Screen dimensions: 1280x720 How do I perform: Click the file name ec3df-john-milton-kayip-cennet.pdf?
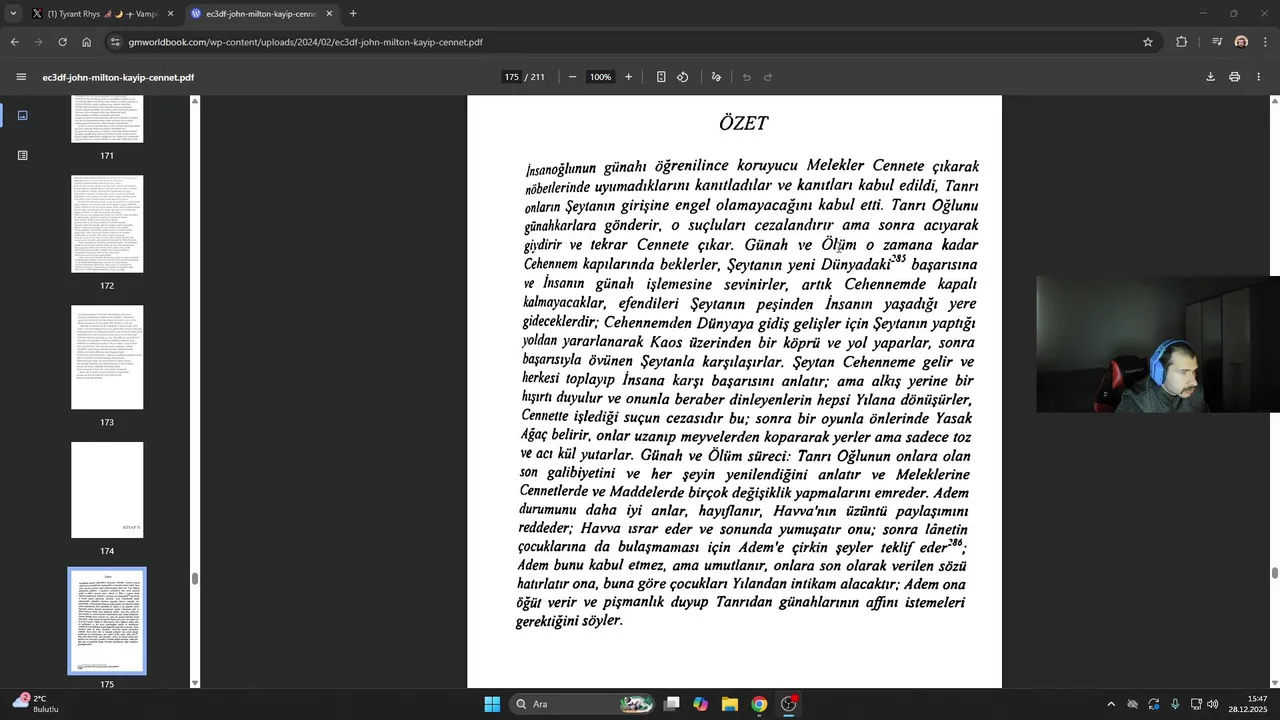118,77
